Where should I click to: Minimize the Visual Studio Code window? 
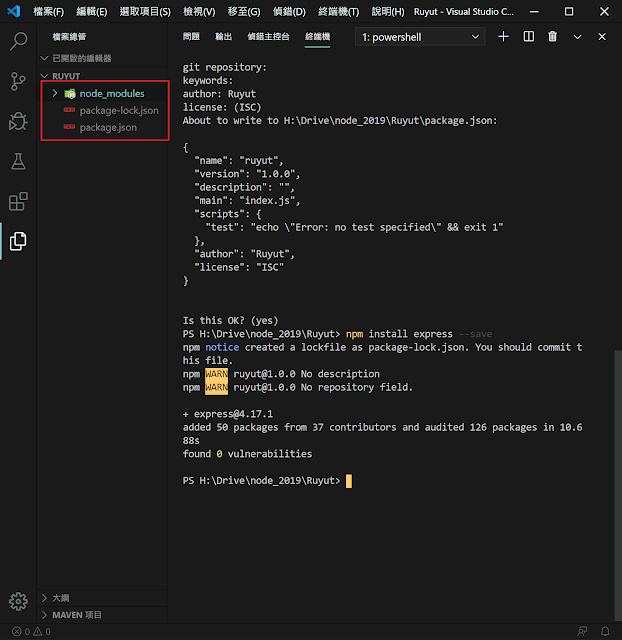pos(534,11)
